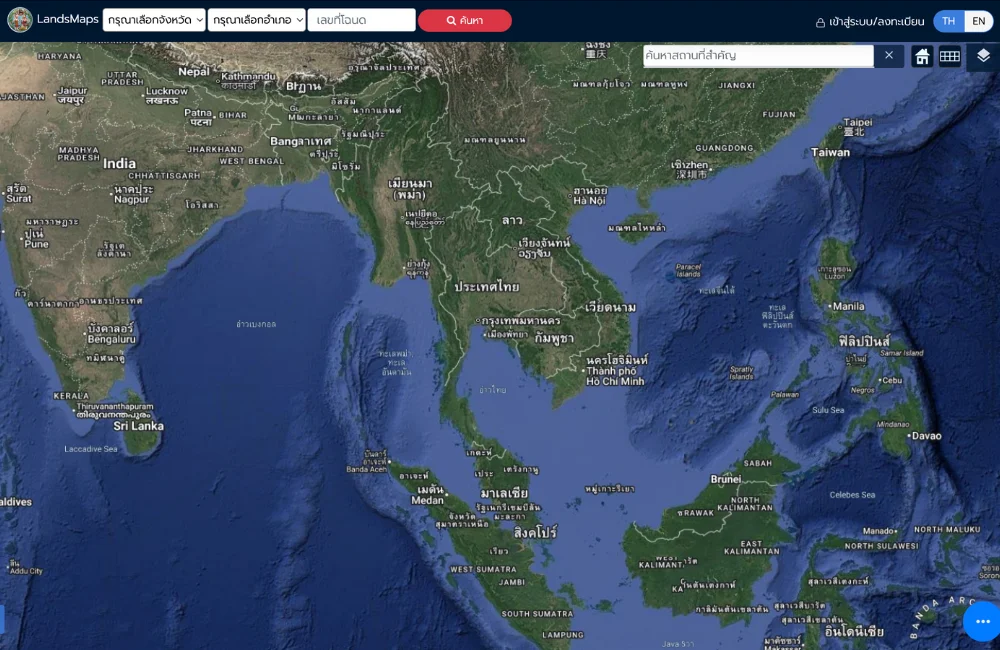
Task: Click the lock icon beside login
Action: point(821,21)
